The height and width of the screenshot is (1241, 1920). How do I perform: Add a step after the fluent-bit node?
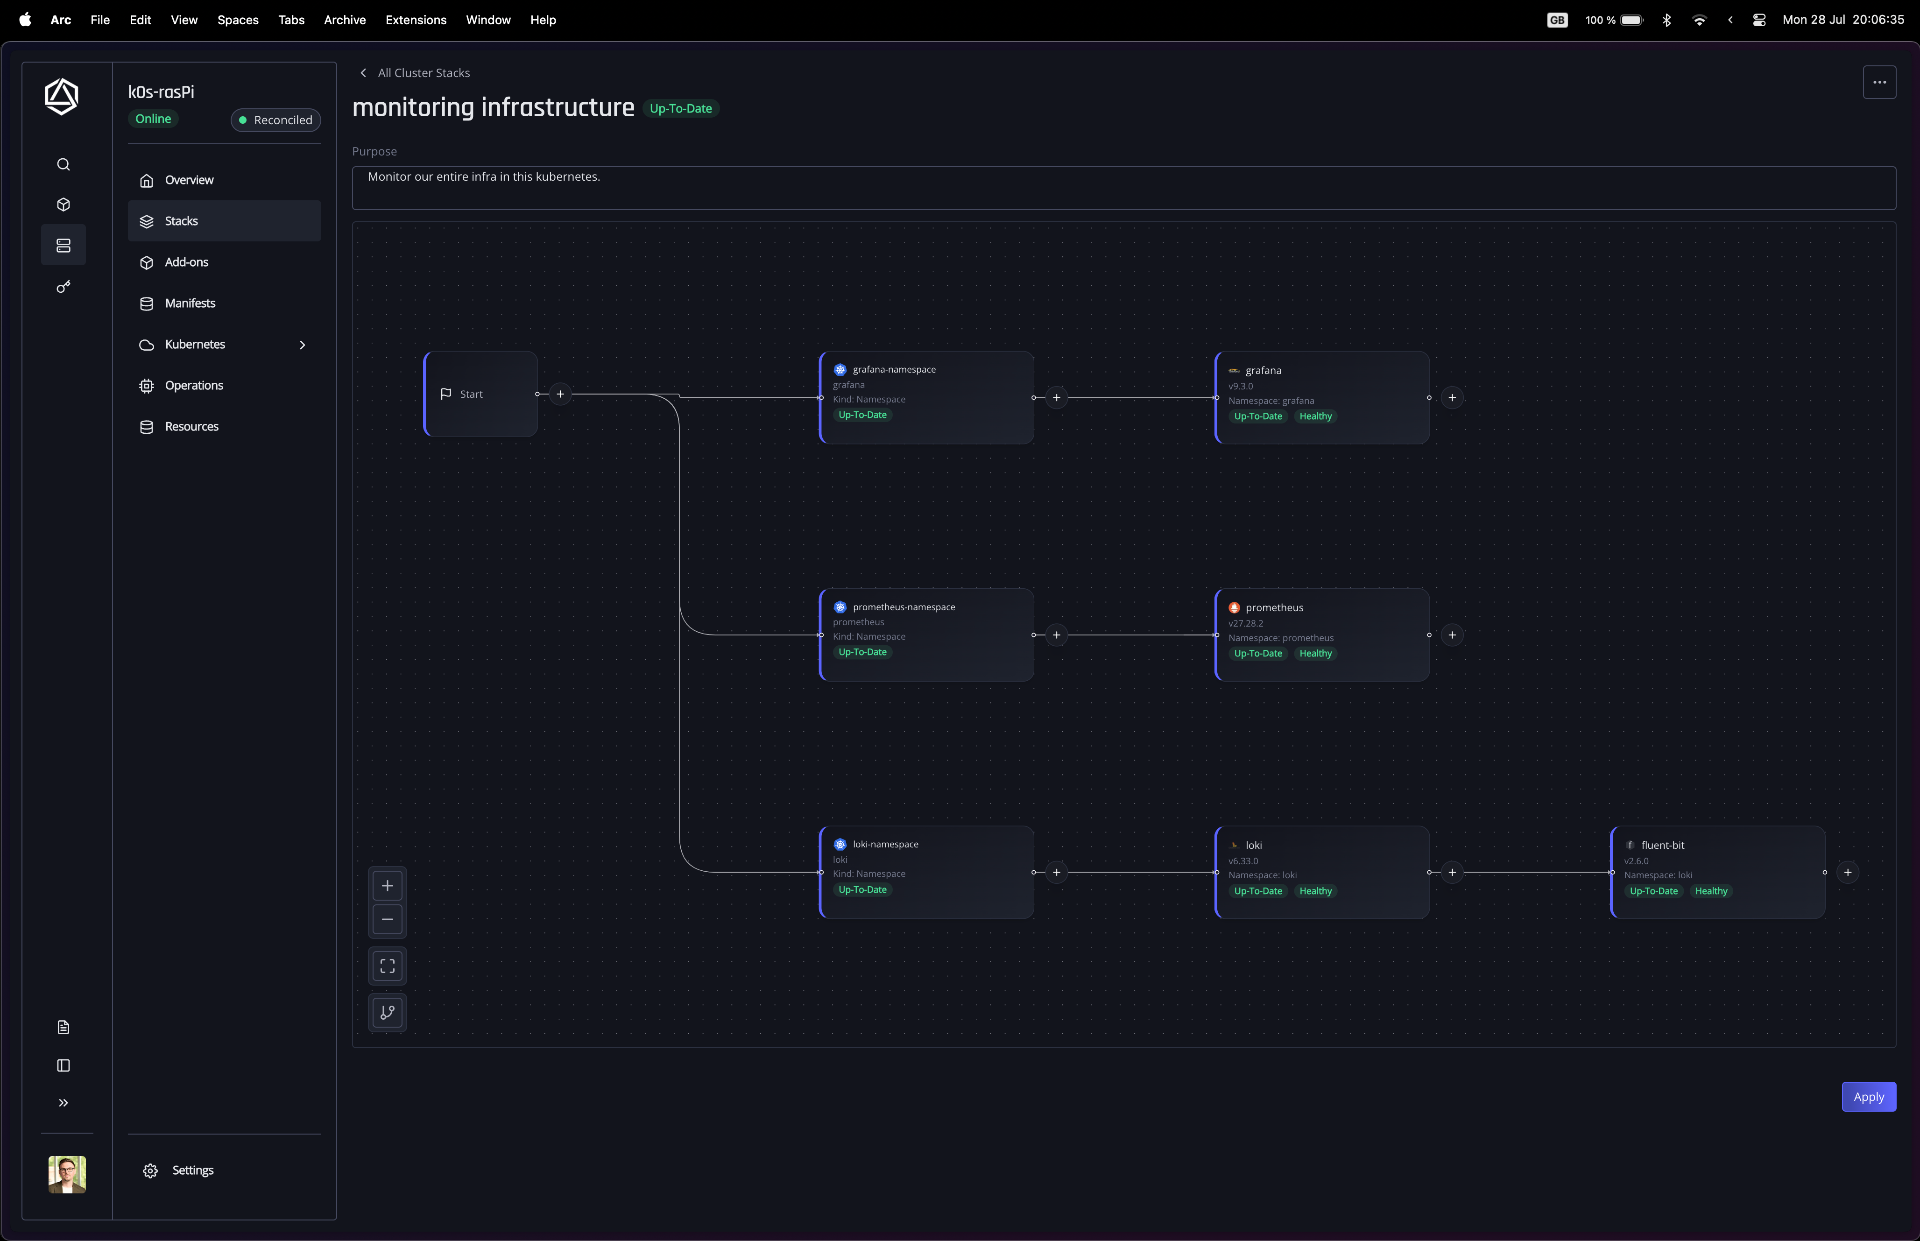[x=1848, y=872]
